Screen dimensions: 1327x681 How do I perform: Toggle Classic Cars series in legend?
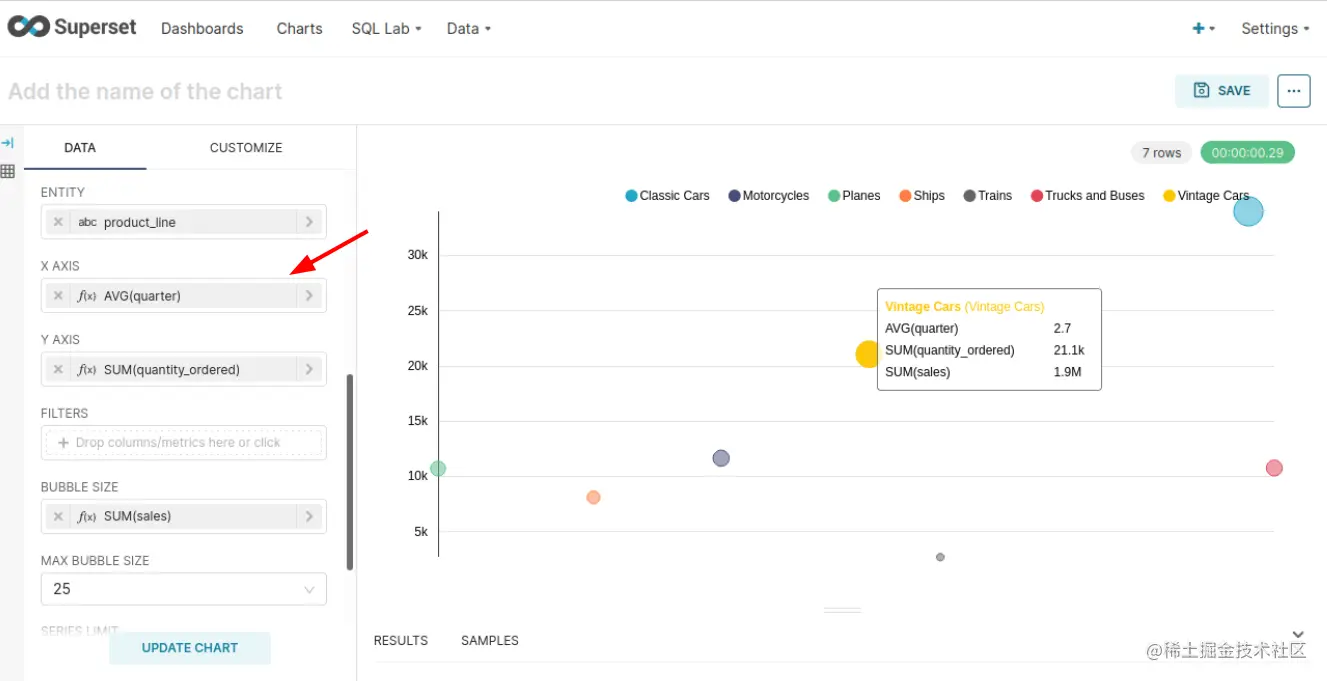(667, 196)
